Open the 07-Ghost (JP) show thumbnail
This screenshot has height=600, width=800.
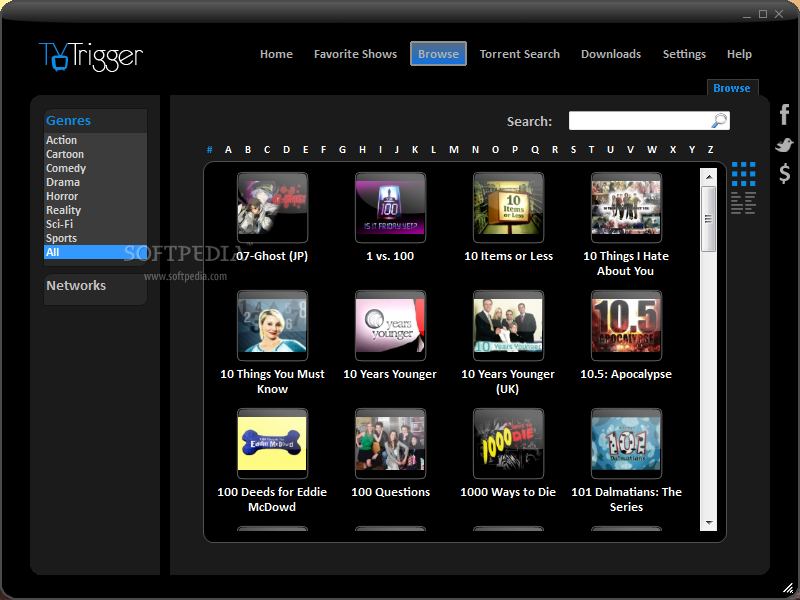[x=272, y=207]
